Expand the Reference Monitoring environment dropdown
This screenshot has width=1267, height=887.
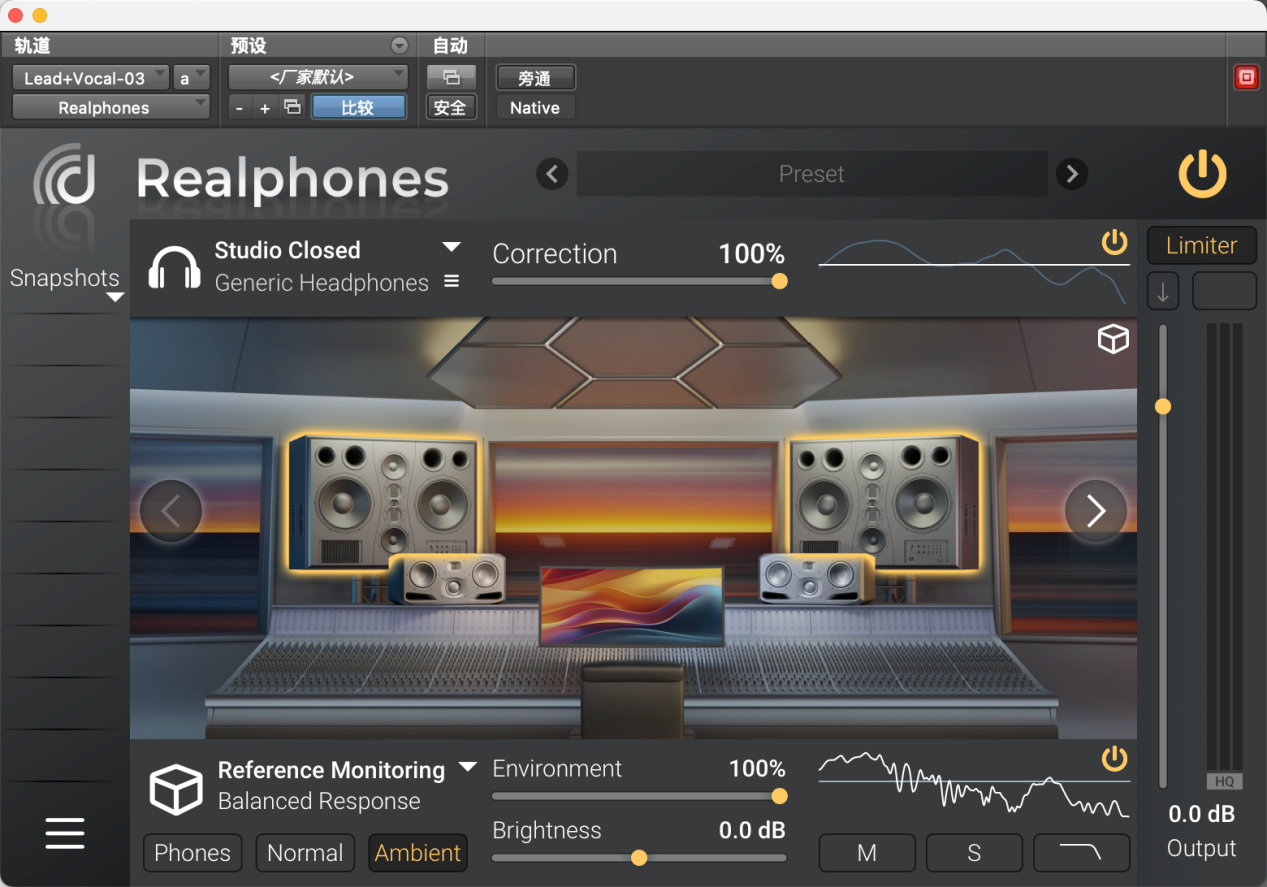click(x=468, y=767)
